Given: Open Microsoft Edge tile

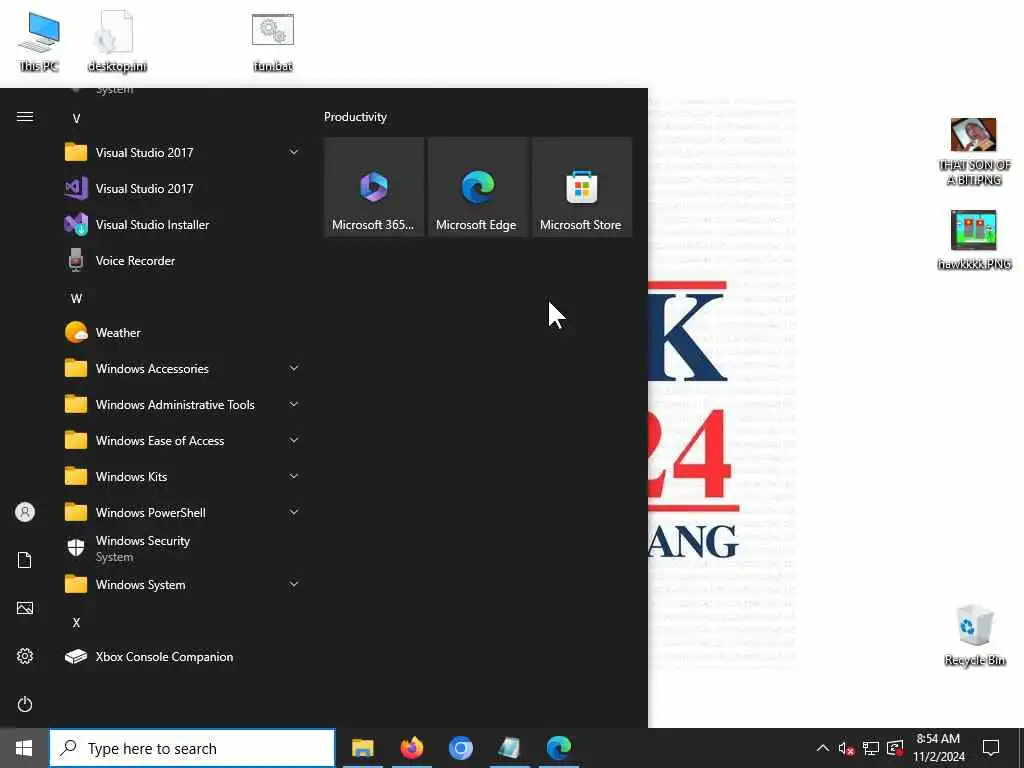Looking at the screenshot, I should tap(477, 187).
